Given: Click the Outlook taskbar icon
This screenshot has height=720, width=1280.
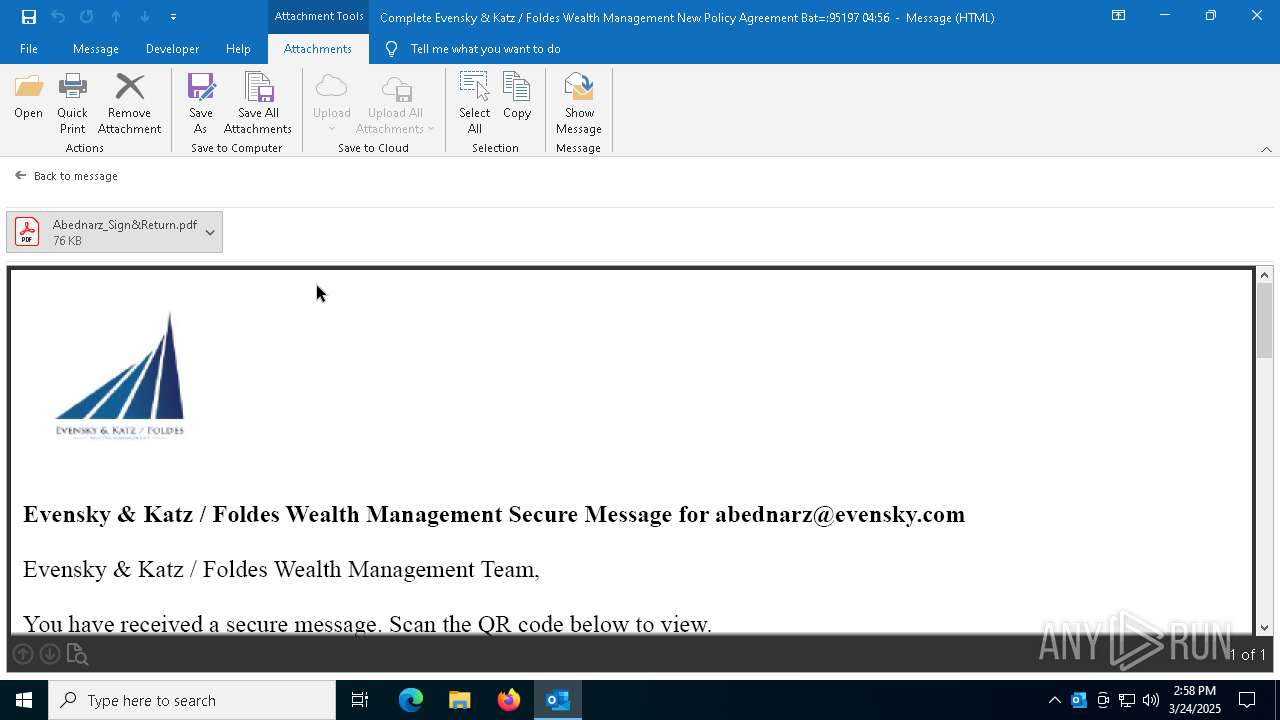Looking at the screenshot, I should 558,700.
